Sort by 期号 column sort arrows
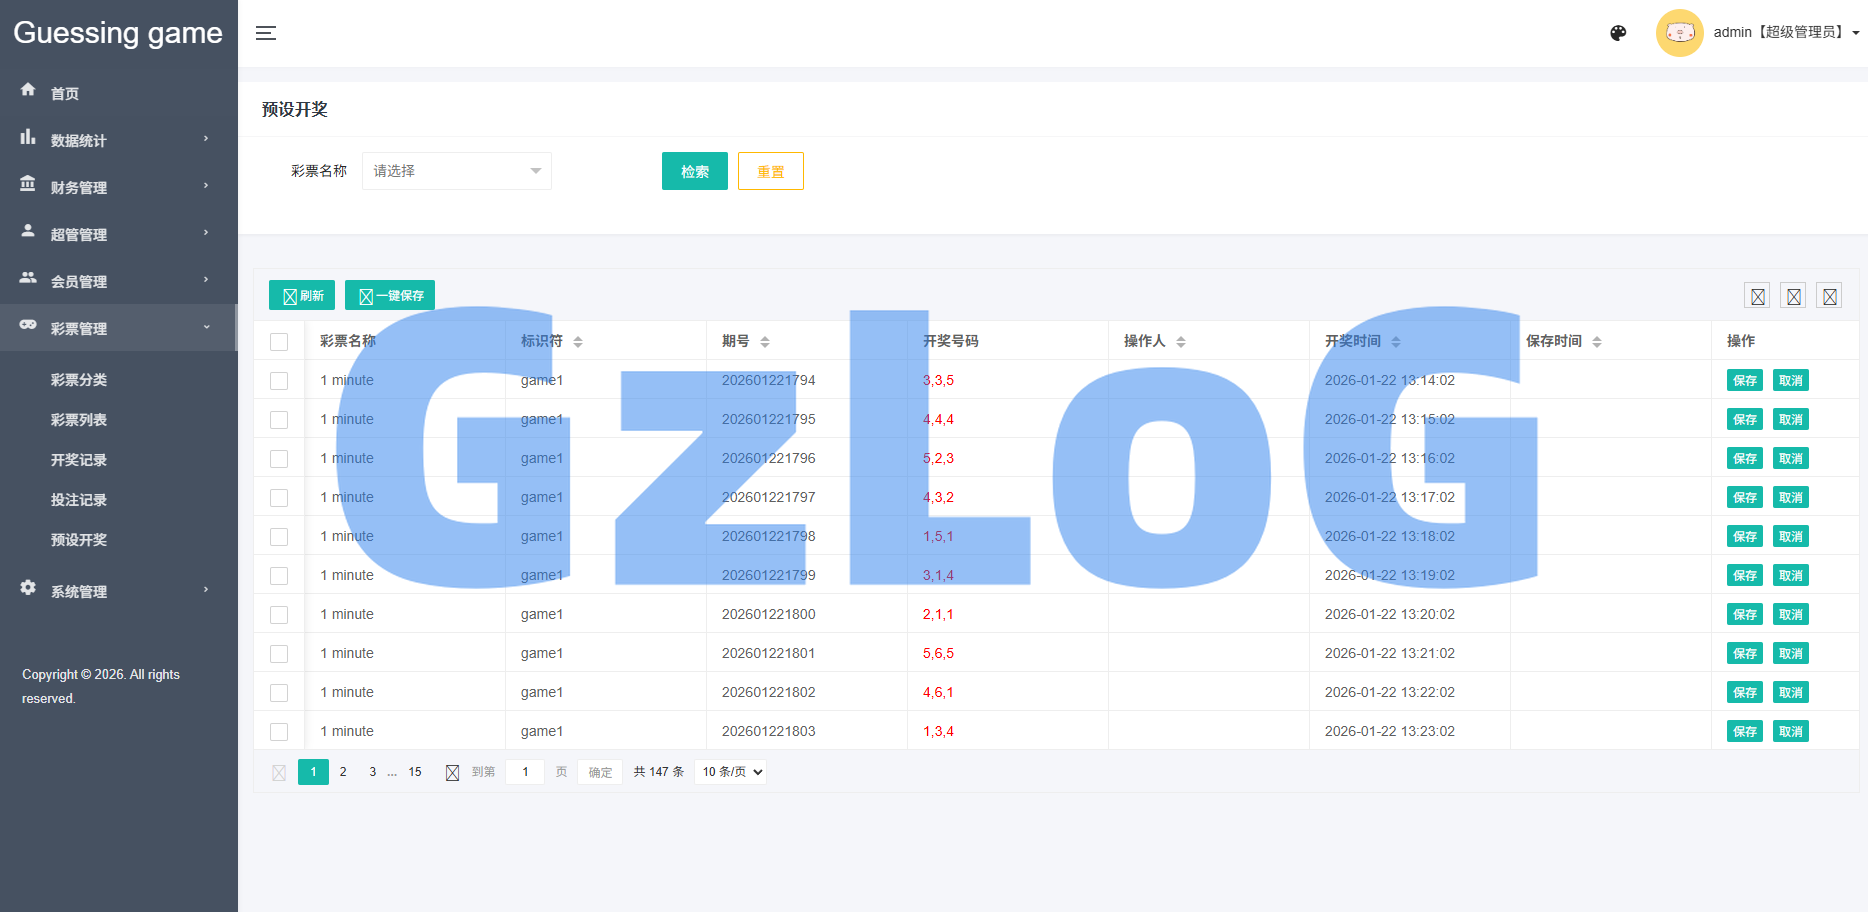The width and height of the screenshot is (1868, 912). [765, 342]
